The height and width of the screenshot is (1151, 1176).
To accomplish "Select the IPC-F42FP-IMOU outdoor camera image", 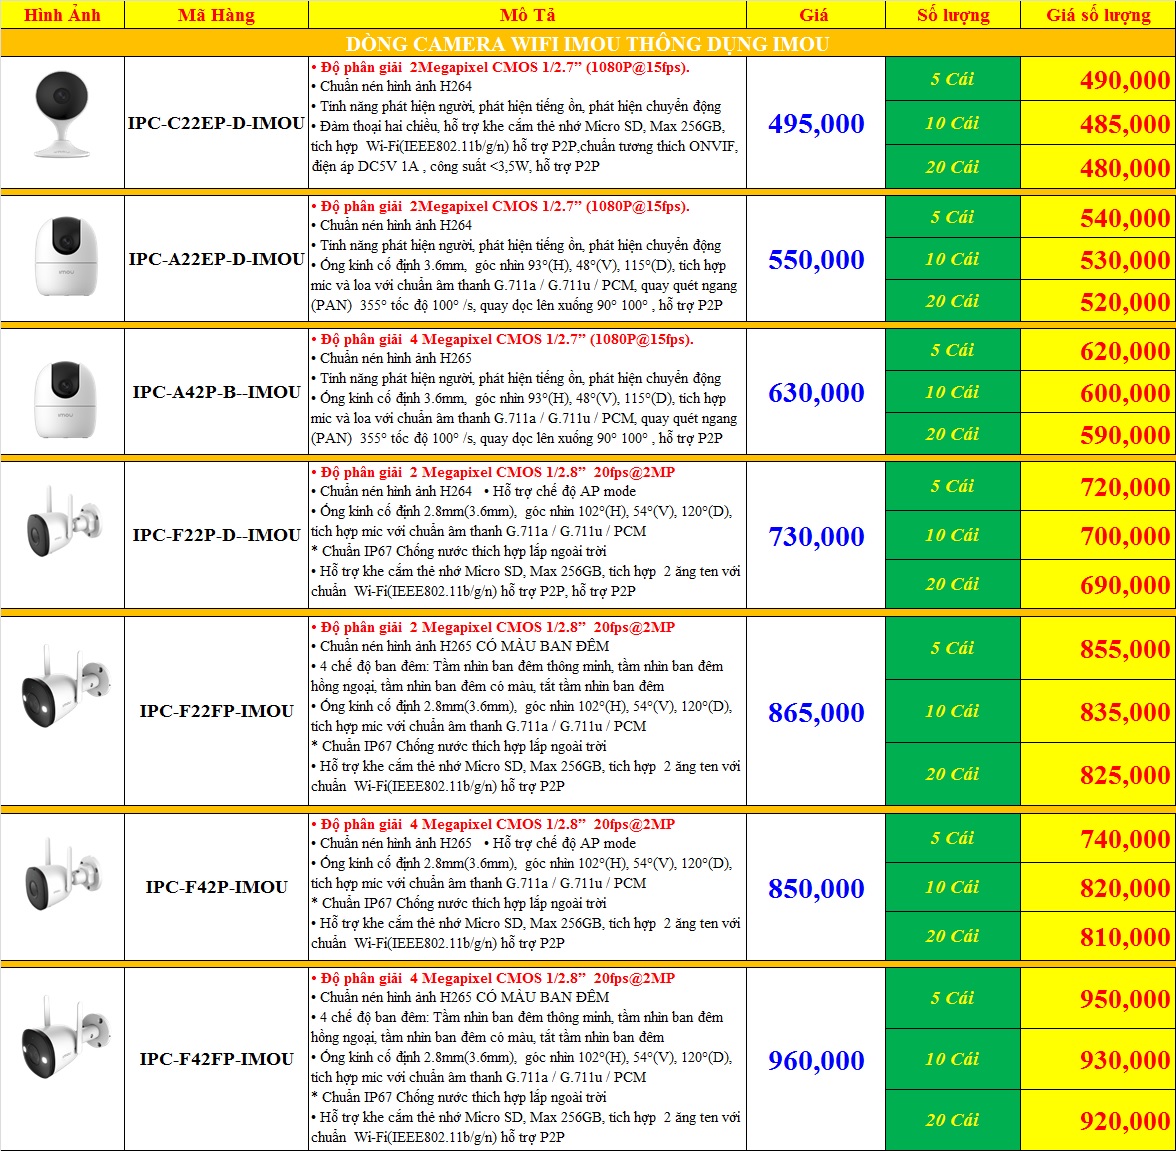I will 65,1036.
